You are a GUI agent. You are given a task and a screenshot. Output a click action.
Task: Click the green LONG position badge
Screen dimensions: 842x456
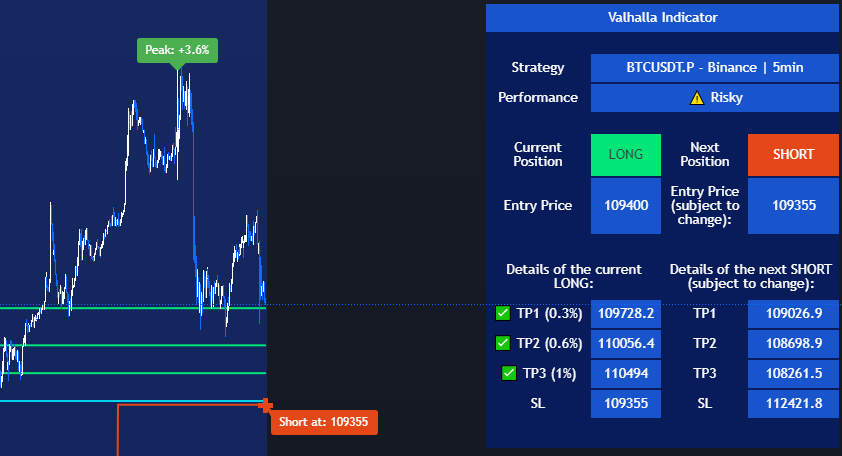pyautogui.click(x=626, y=154)
